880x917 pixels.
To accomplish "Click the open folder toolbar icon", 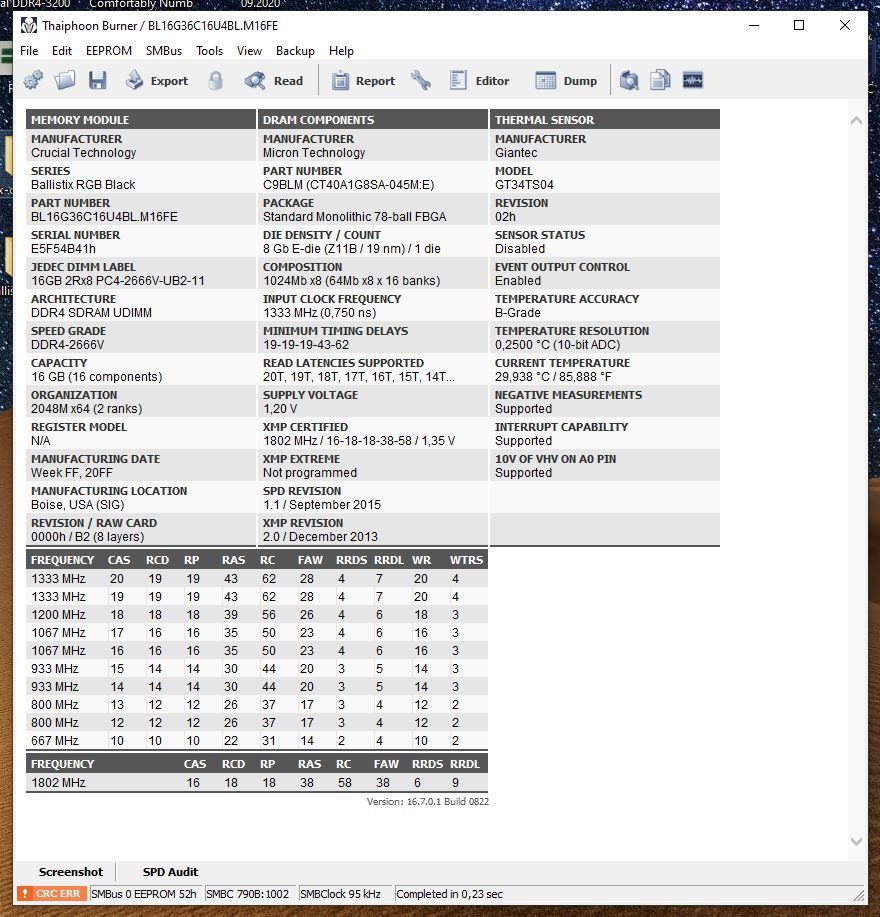I will 65,80.
